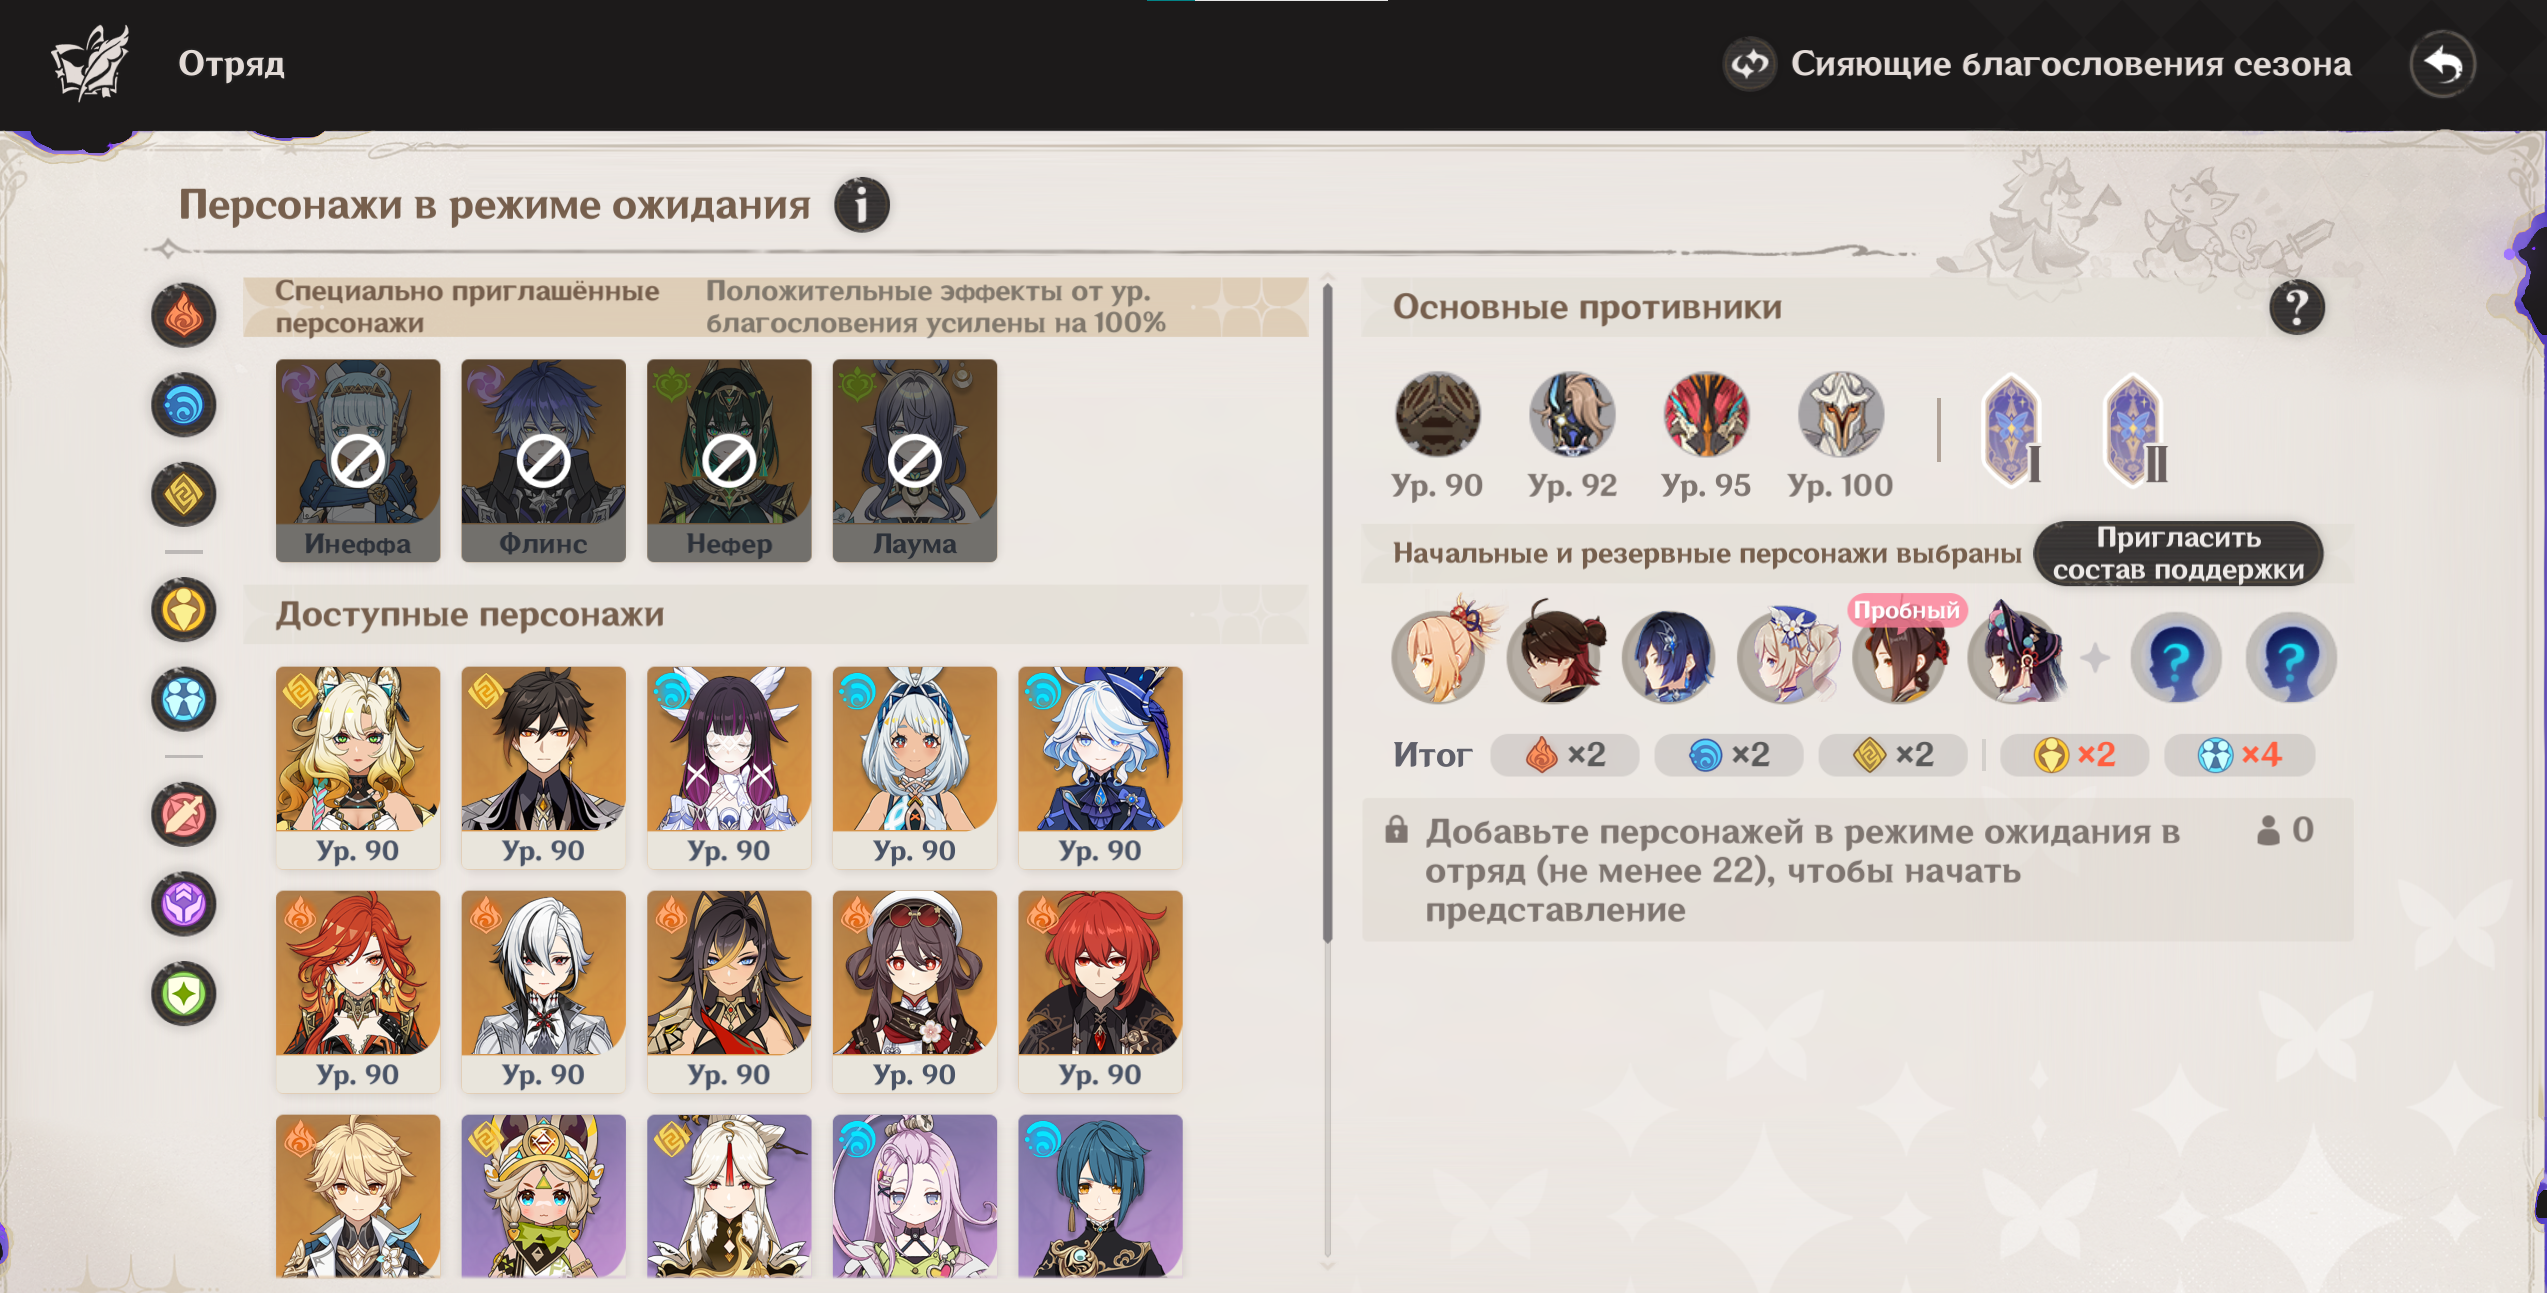The image size is (2547, 1293).
Task: Select the purple shield filter icon
Action: click(x=184, y=904)
